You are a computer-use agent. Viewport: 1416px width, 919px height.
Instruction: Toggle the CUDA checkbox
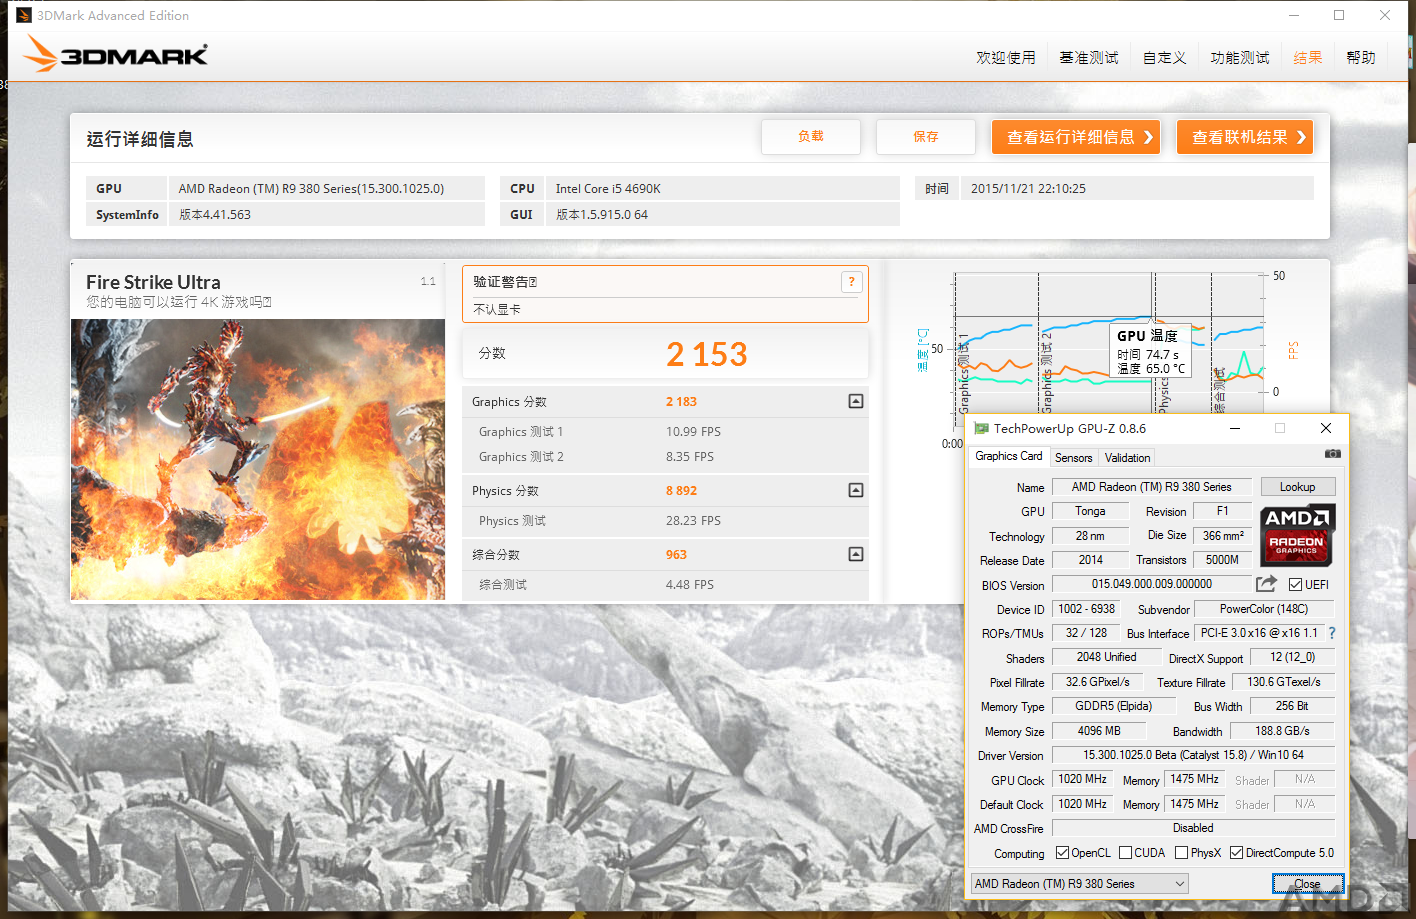point(1125,853)
